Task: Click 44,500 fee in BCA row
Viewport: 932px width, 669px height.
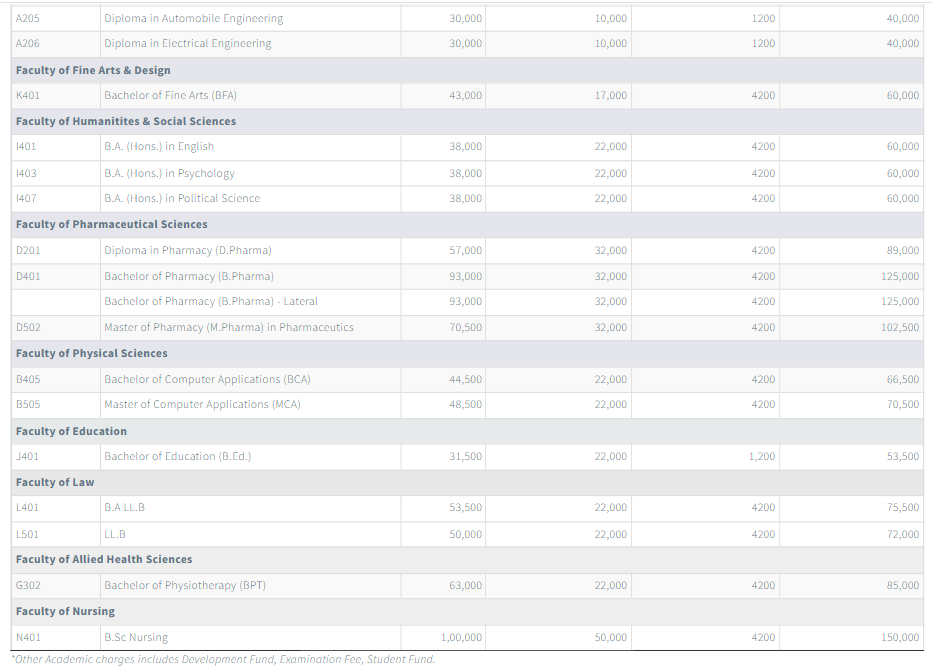Action: click(x=465, y=379)
